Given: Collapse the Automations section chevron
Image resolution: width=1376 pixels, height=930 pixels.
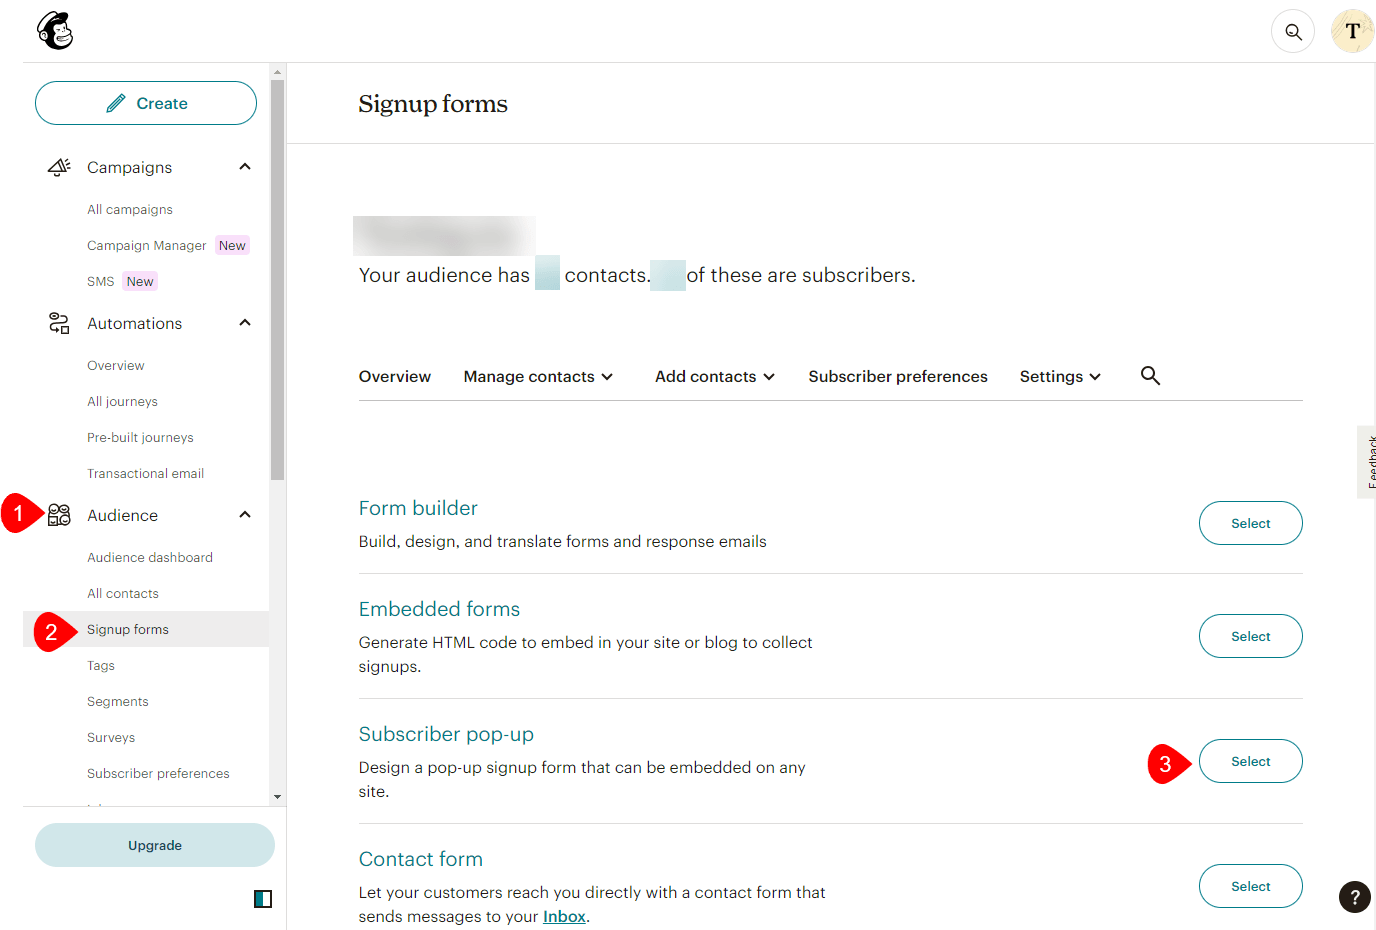Looking at the screenshot, I should tap(245, 323).
